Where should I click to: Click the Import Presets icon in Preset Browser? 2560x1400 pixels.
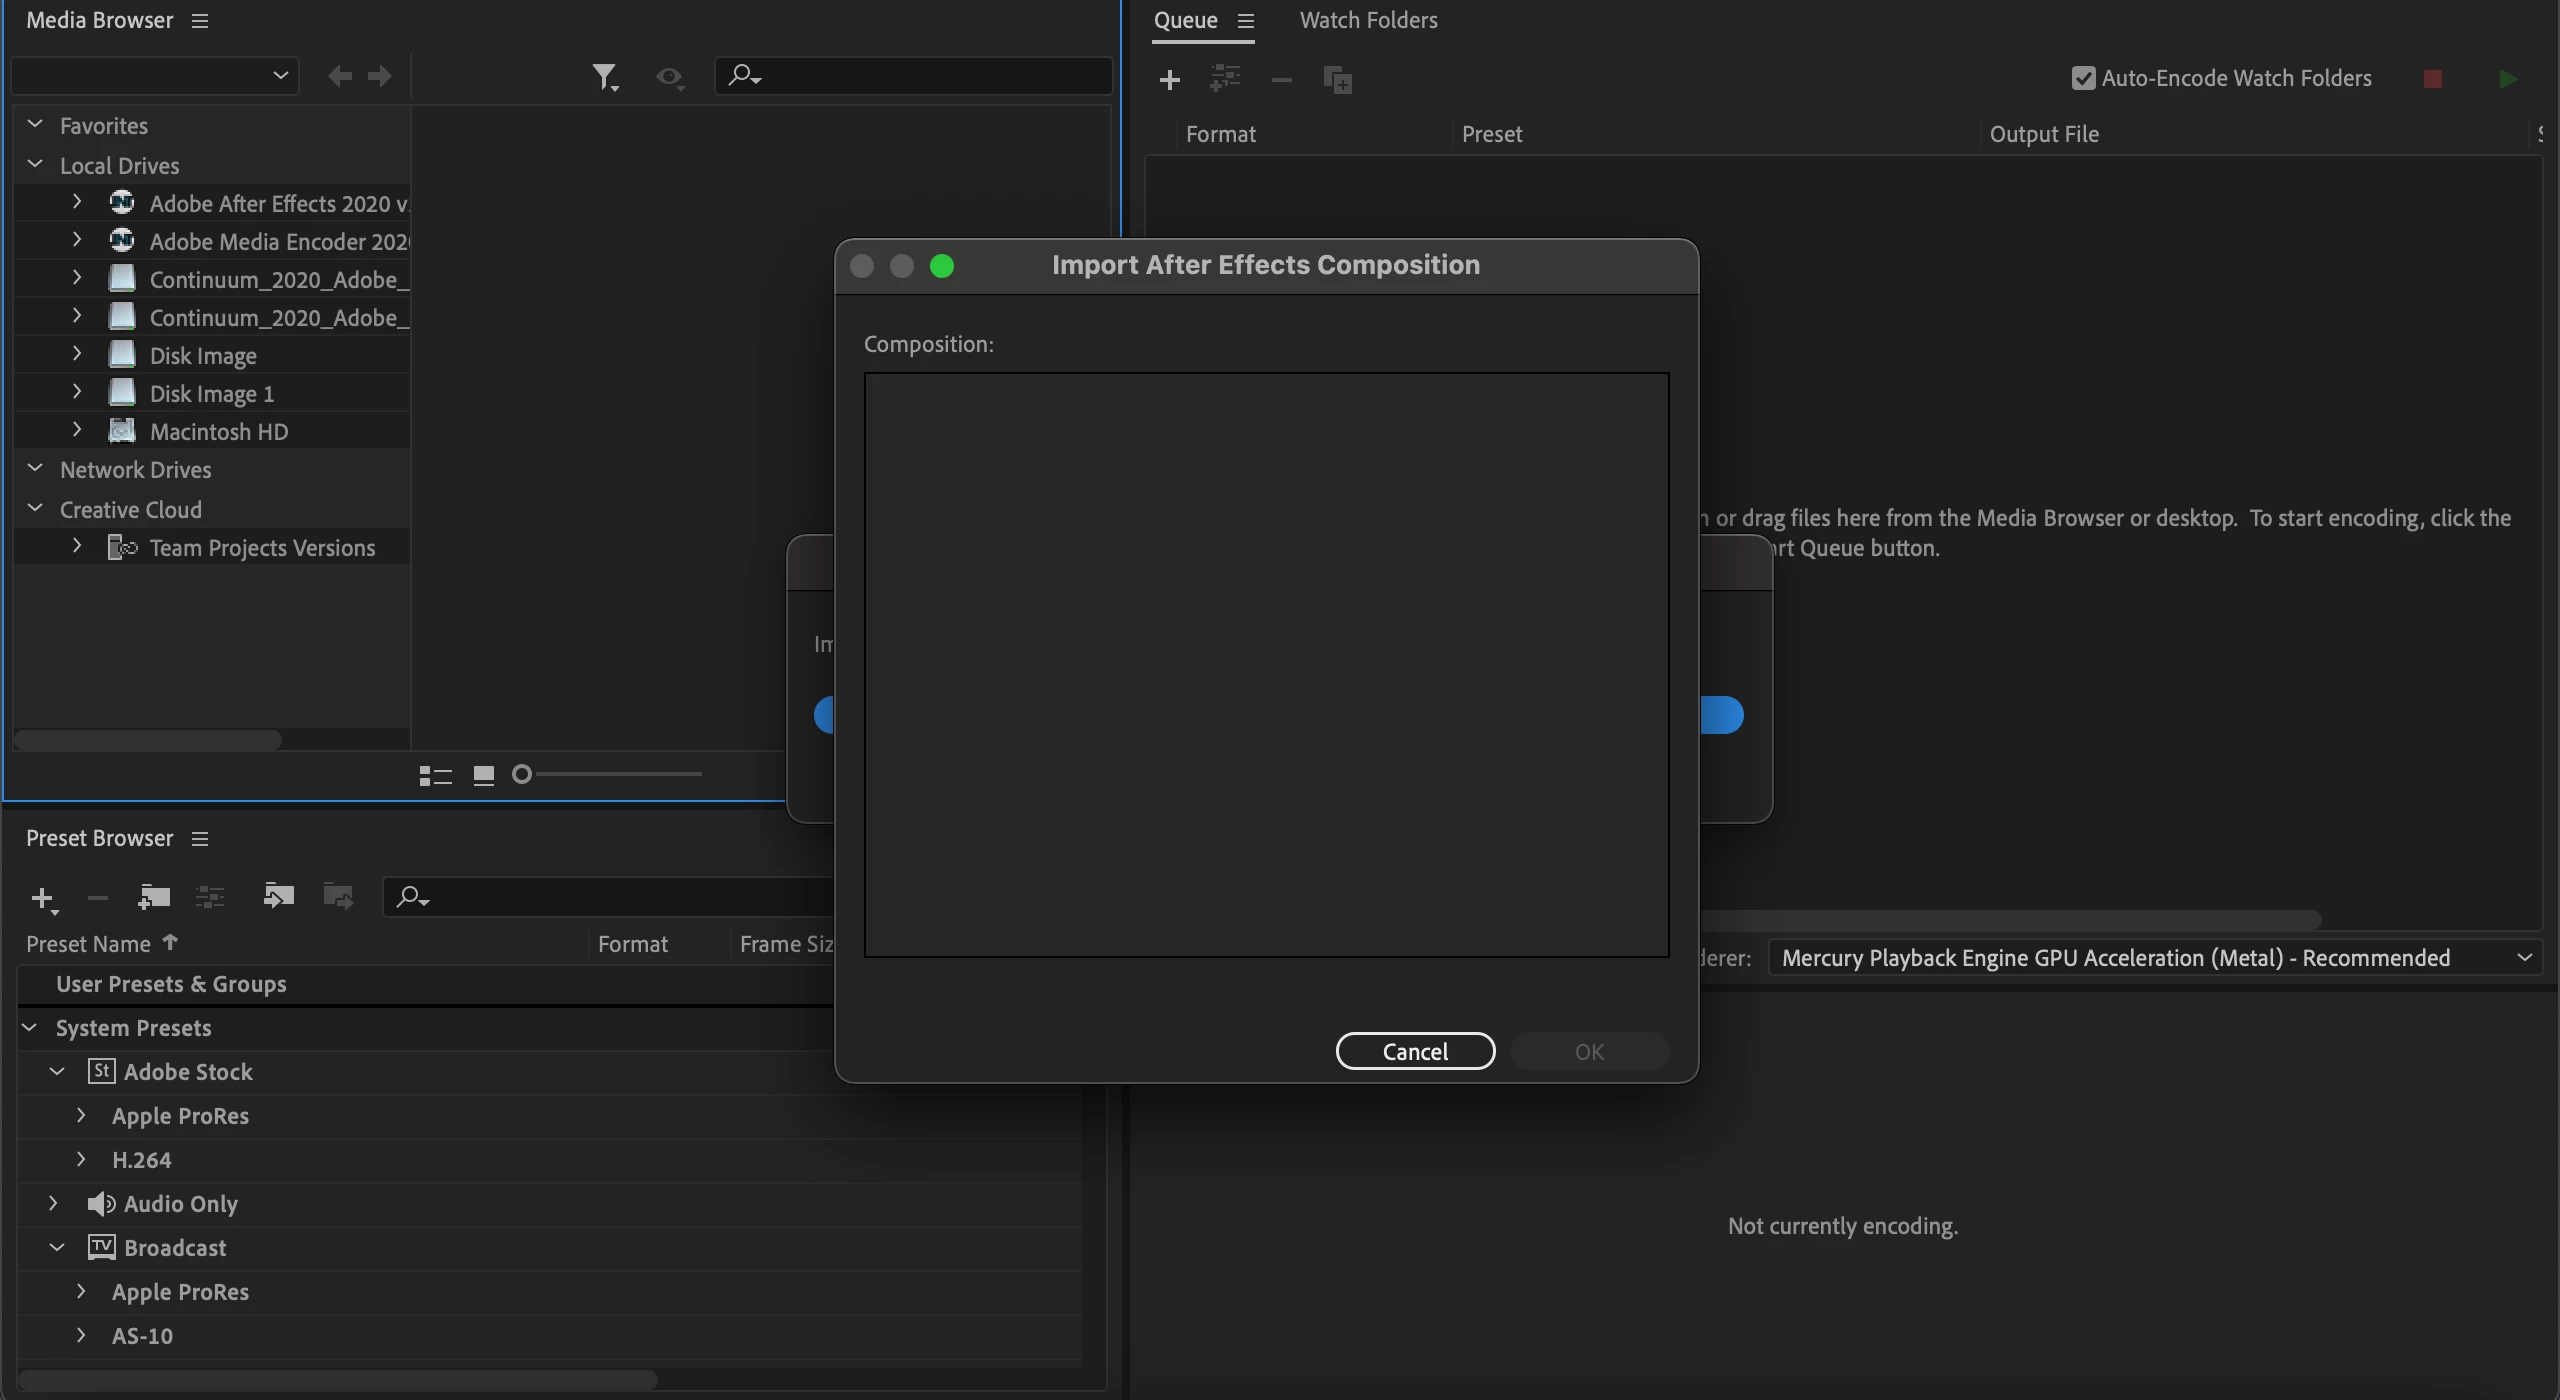pyautogui.click(x=278, y=896)
